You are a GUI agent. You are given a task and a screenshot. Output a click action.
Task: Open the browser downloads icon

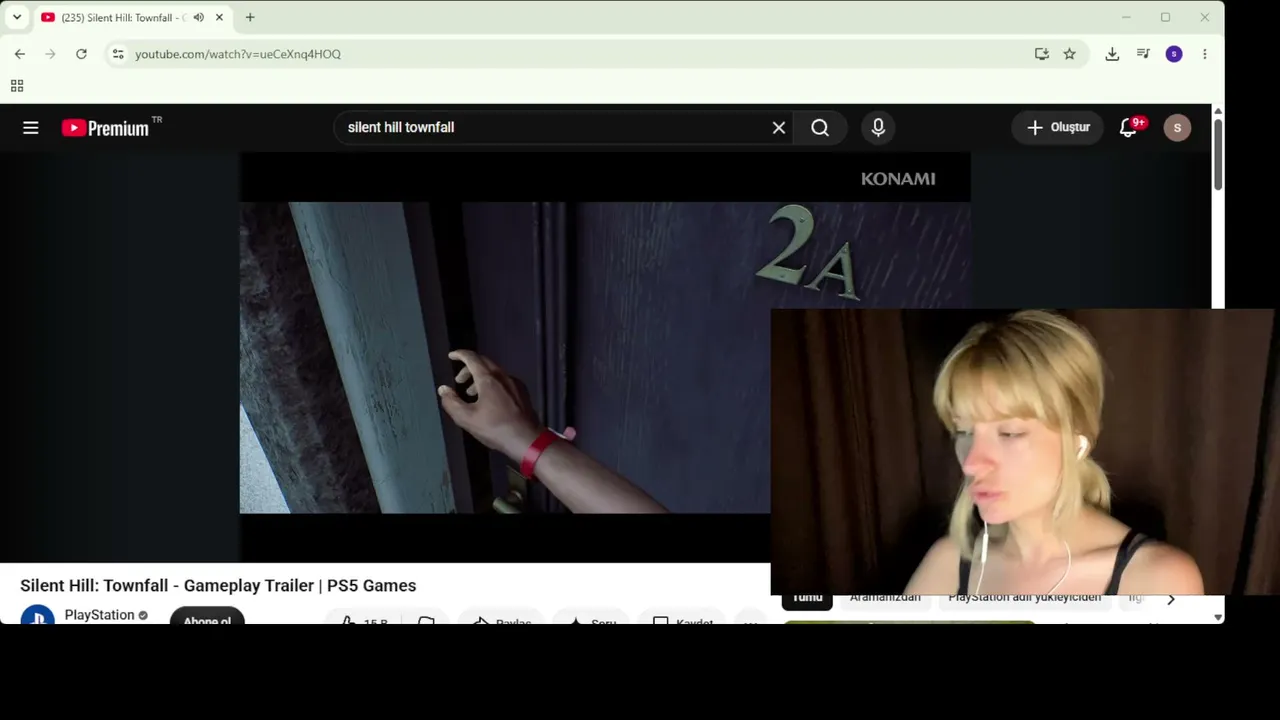coord(1112,54)
